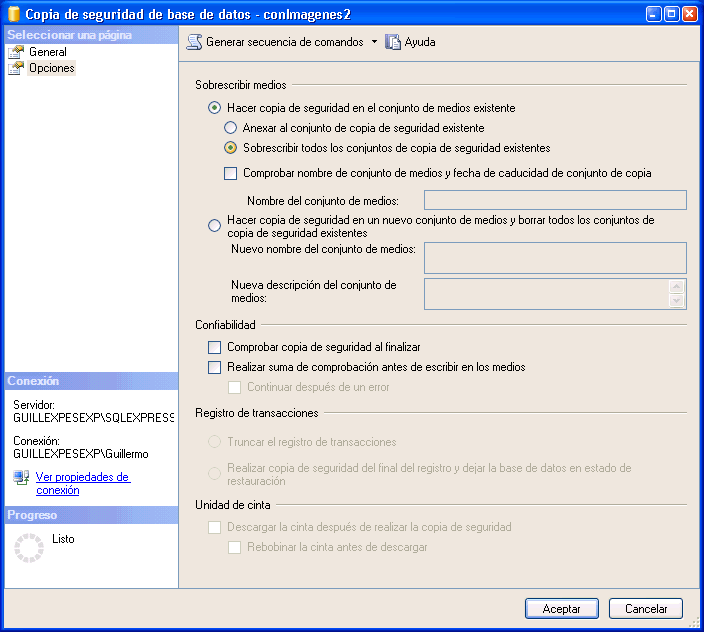Select Sobrescribir todos los conjuntos de copia
The height and width of the screenshot is (632, 704).
(230, 148)
